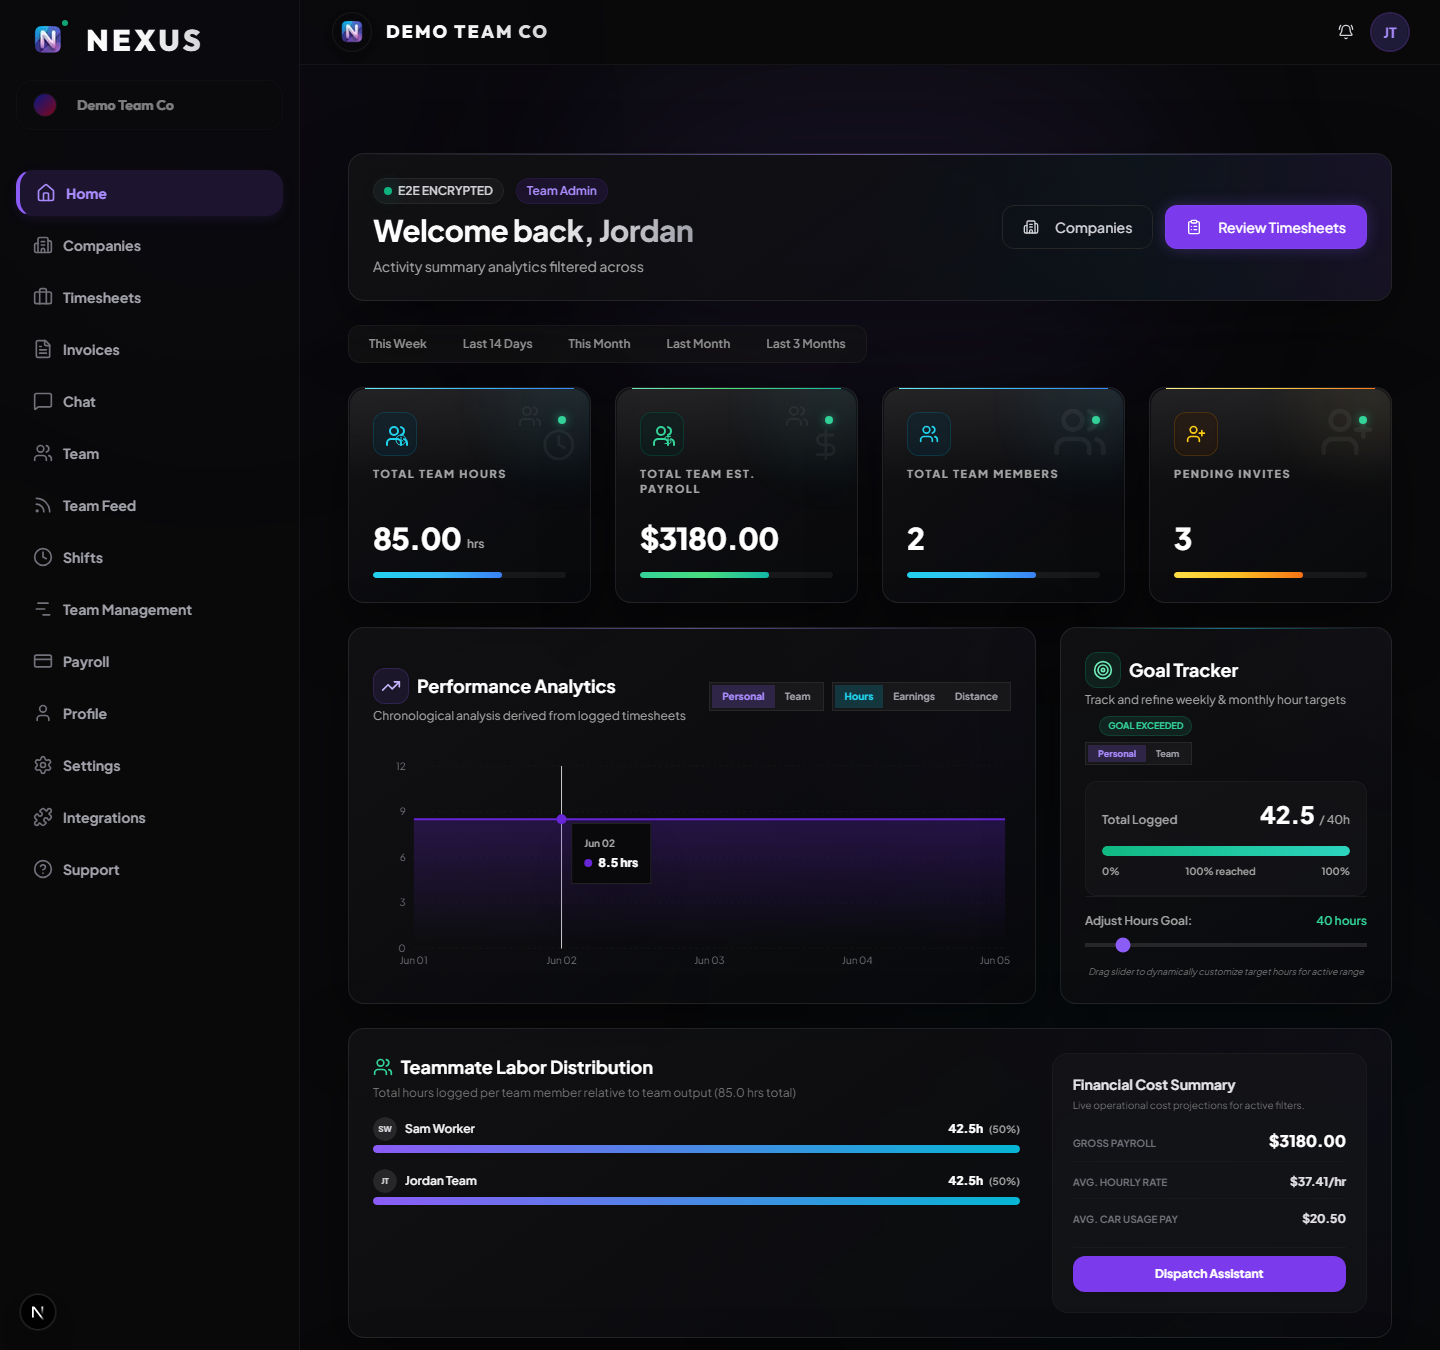The image size is (1440, 1350).
Task: Click the Jun 02 data point on chart
Action: coord(562,819)
